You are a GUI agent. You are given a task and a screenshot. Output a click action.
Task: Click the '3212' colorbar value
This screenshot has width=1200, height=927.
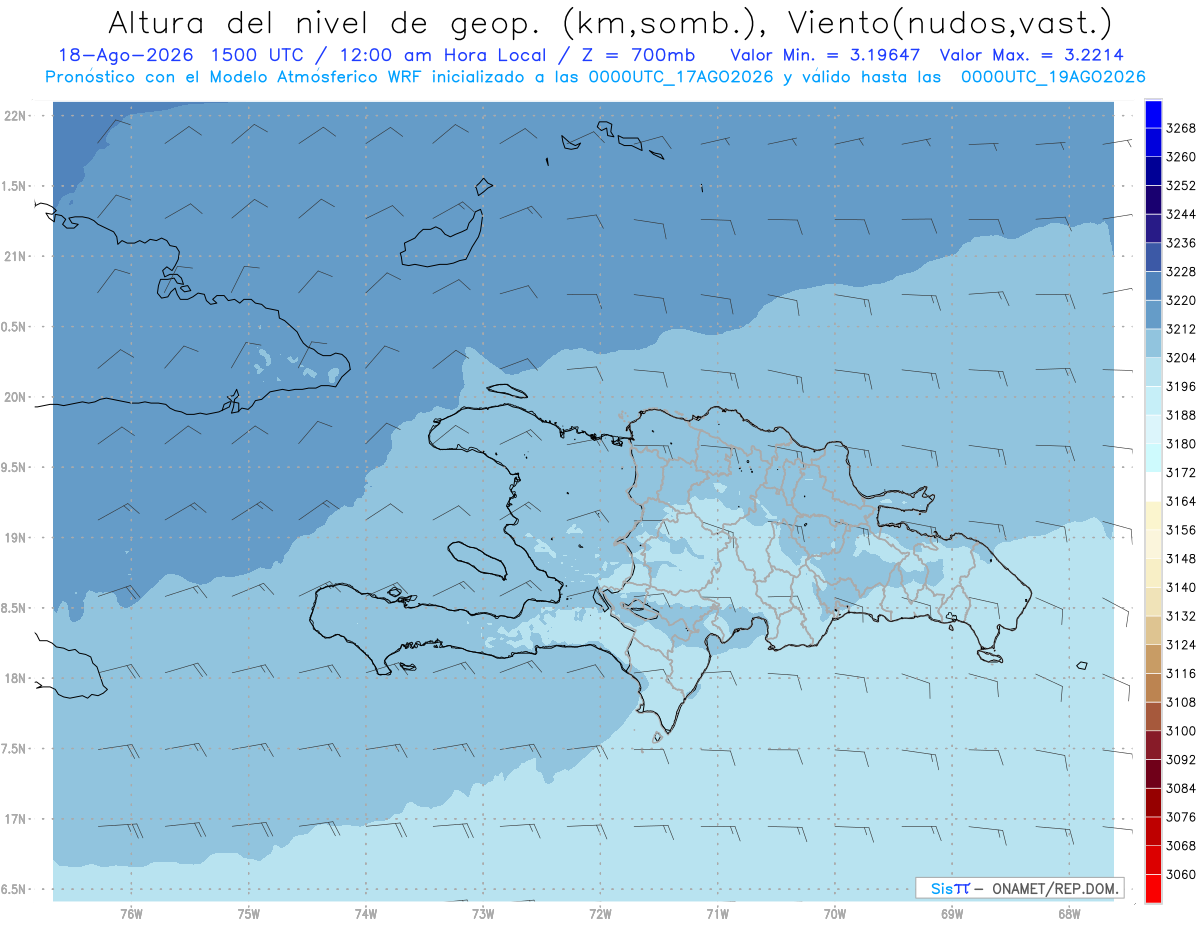(x=1181, y=329)
